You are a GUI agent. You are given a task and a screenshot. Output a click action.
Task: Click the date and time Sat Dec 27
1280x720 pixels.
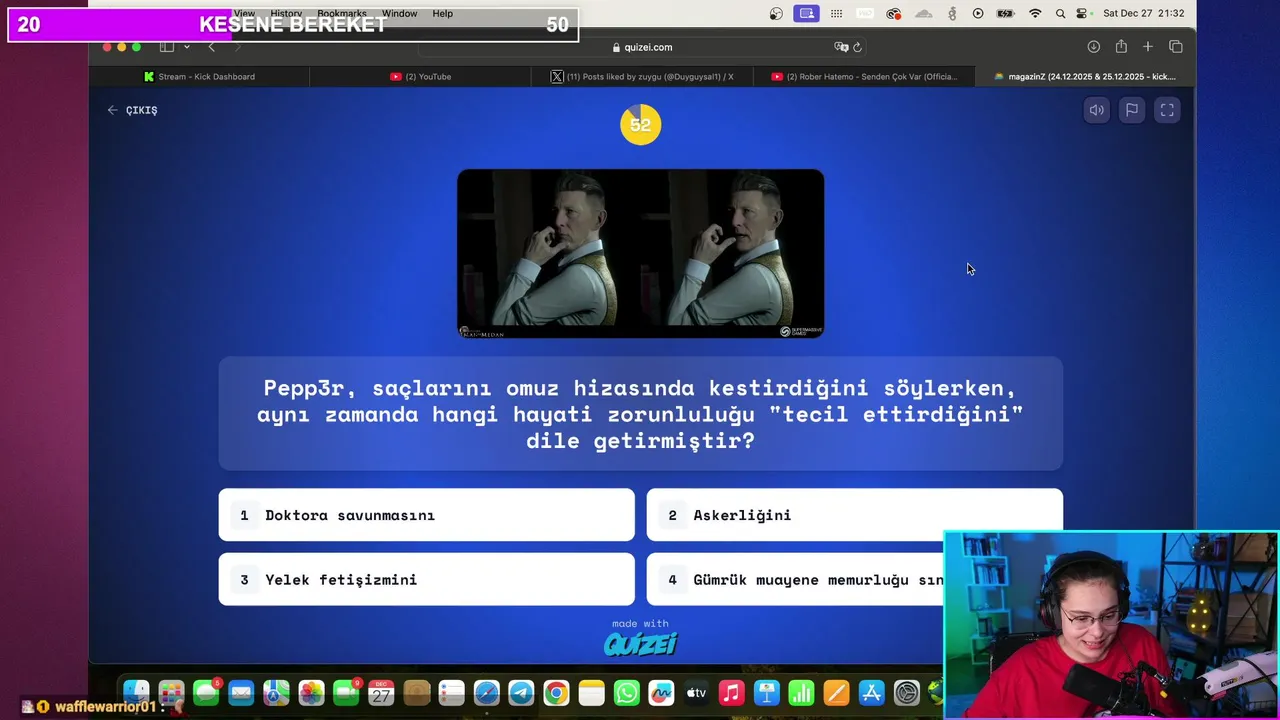tap(1144, 13)
